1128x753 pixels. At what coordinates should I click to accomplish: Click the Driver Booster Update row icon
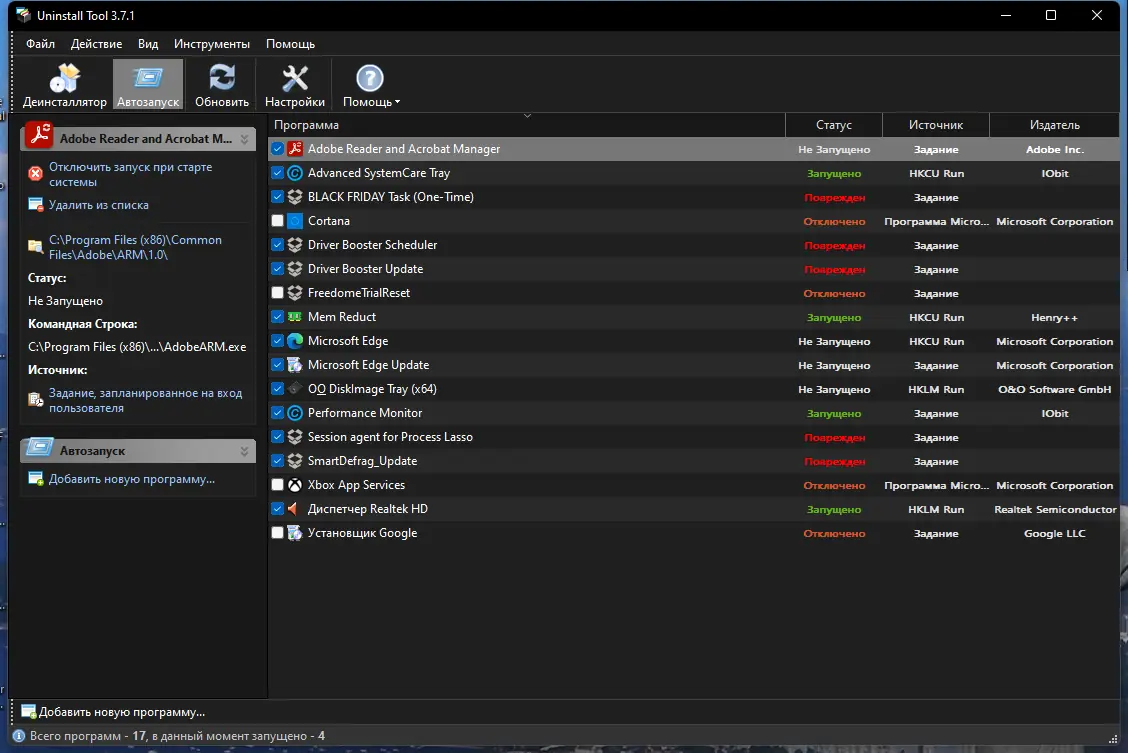click(x=295, y=269)
